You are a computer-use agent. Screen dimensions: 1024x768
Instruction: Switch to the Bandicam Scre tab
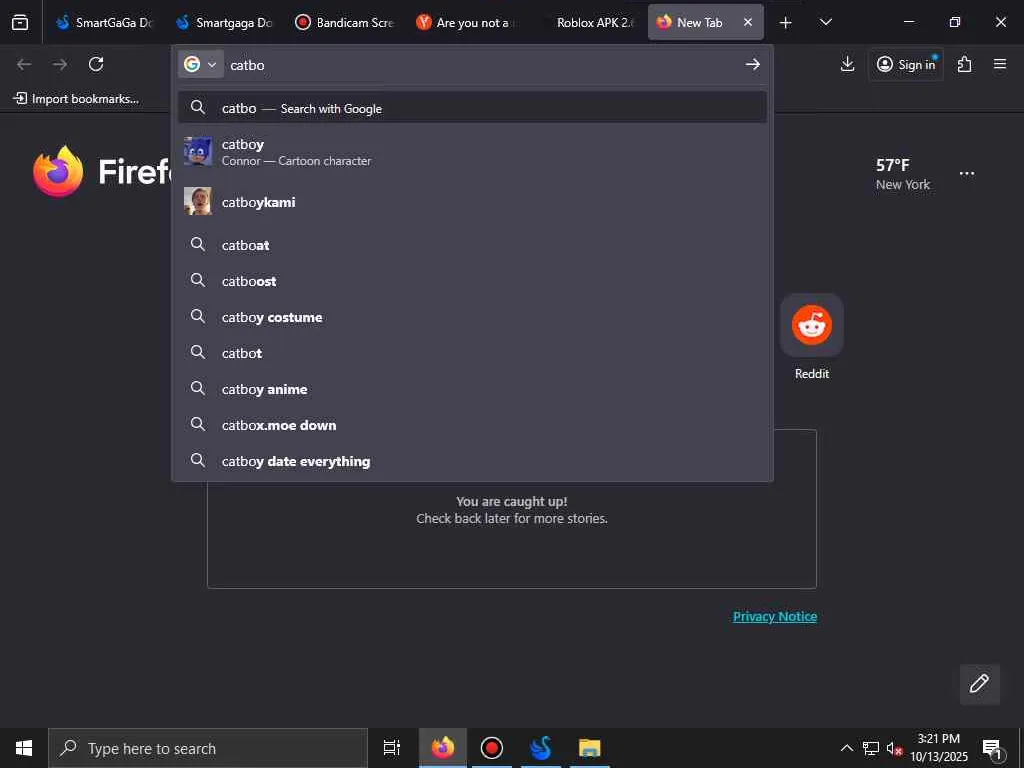[344, 22]
